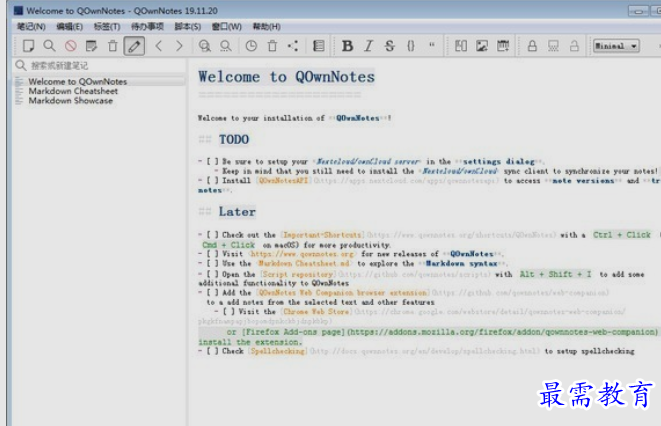Viewport: 661px width, 426px height.
Task: Click the share note icon
Action: pos(293,46)
